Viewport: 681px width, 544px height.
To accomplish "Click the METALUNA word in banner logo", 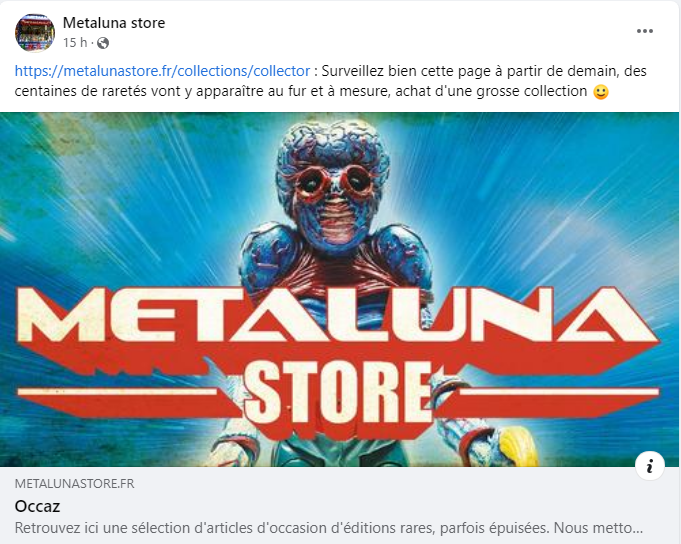I will (x=338, y=317).
